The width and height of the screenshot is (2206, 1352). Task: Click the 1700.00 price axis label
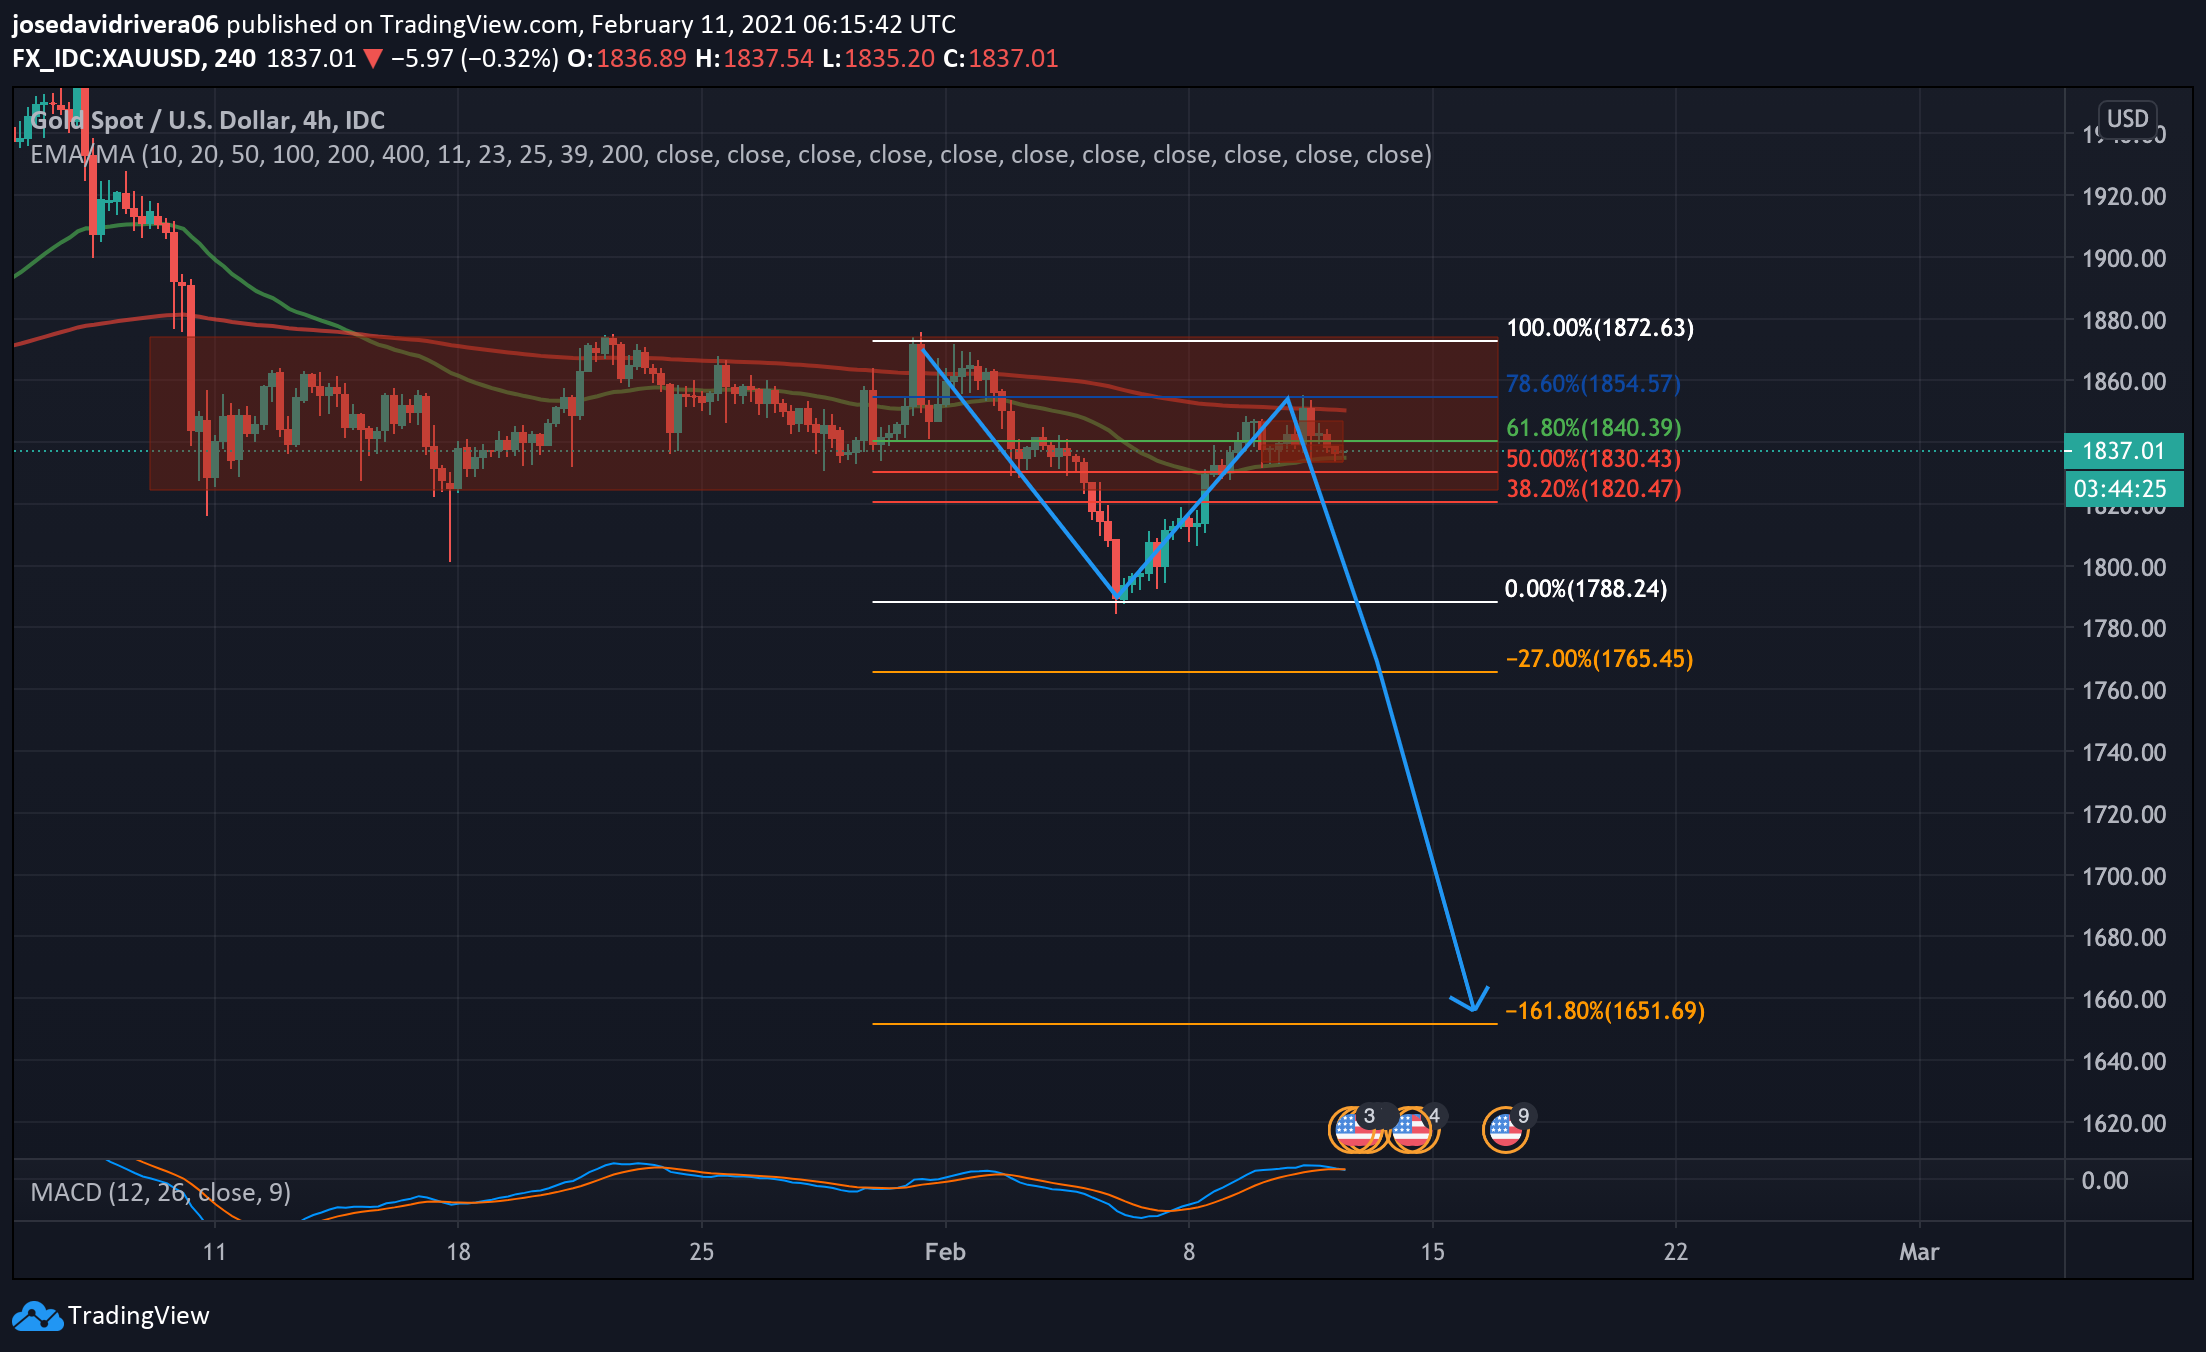2124,877
